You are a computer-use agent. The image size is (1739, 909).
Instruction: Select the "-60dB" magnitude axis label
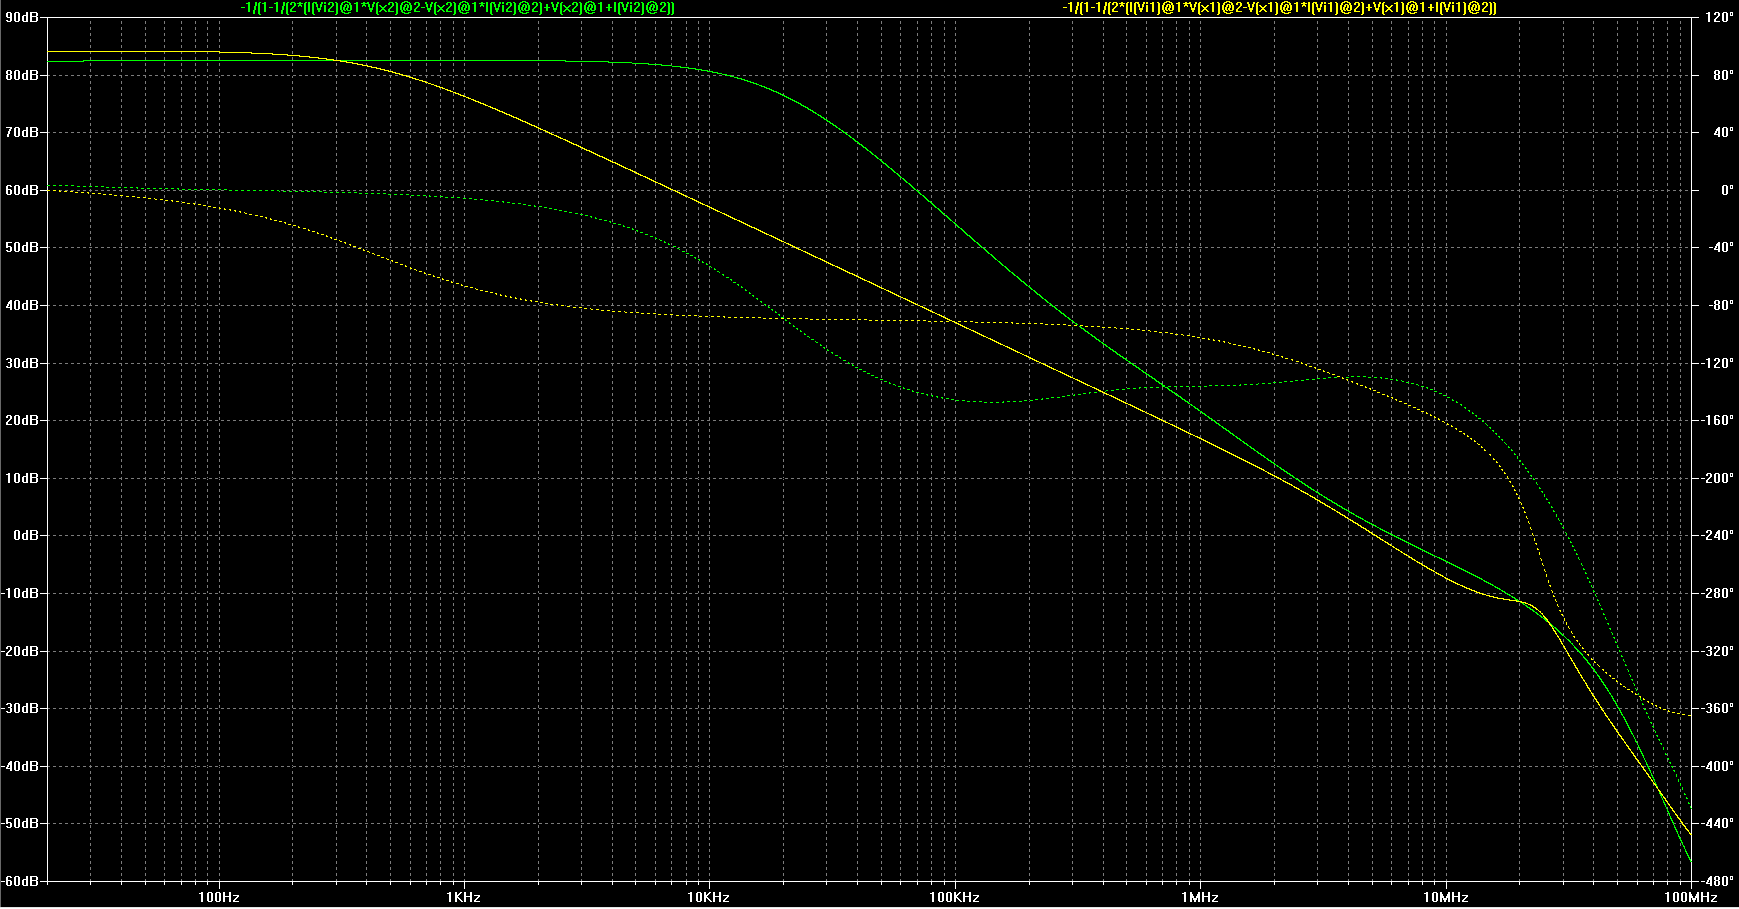point(20,881)
